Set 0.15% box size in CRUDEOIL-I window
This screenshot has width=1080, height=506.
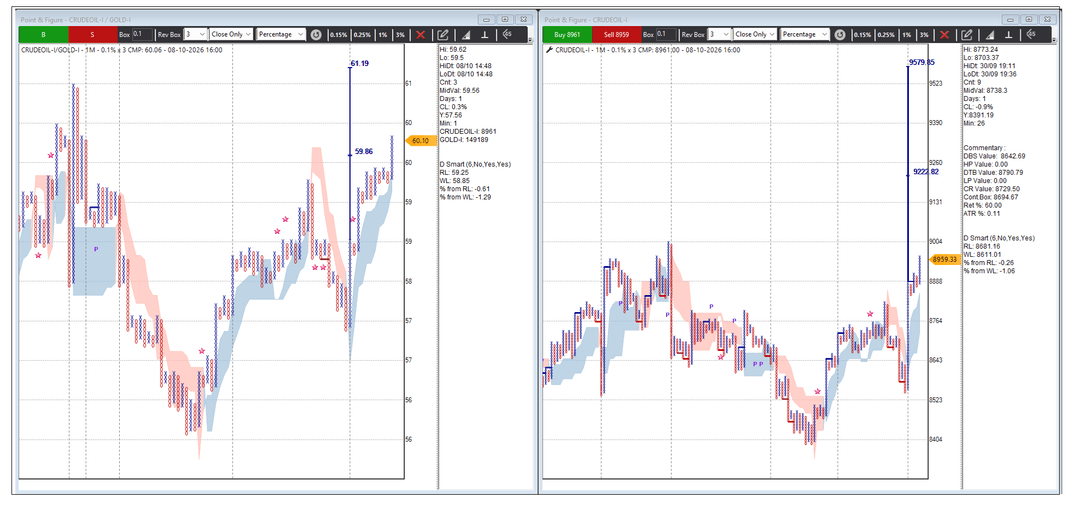[x=862, y=34]
